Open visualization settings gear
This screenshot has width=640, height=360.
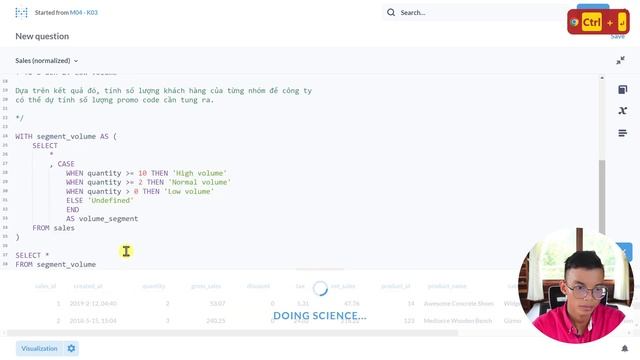pyautogui.click(x=71, y=349)
